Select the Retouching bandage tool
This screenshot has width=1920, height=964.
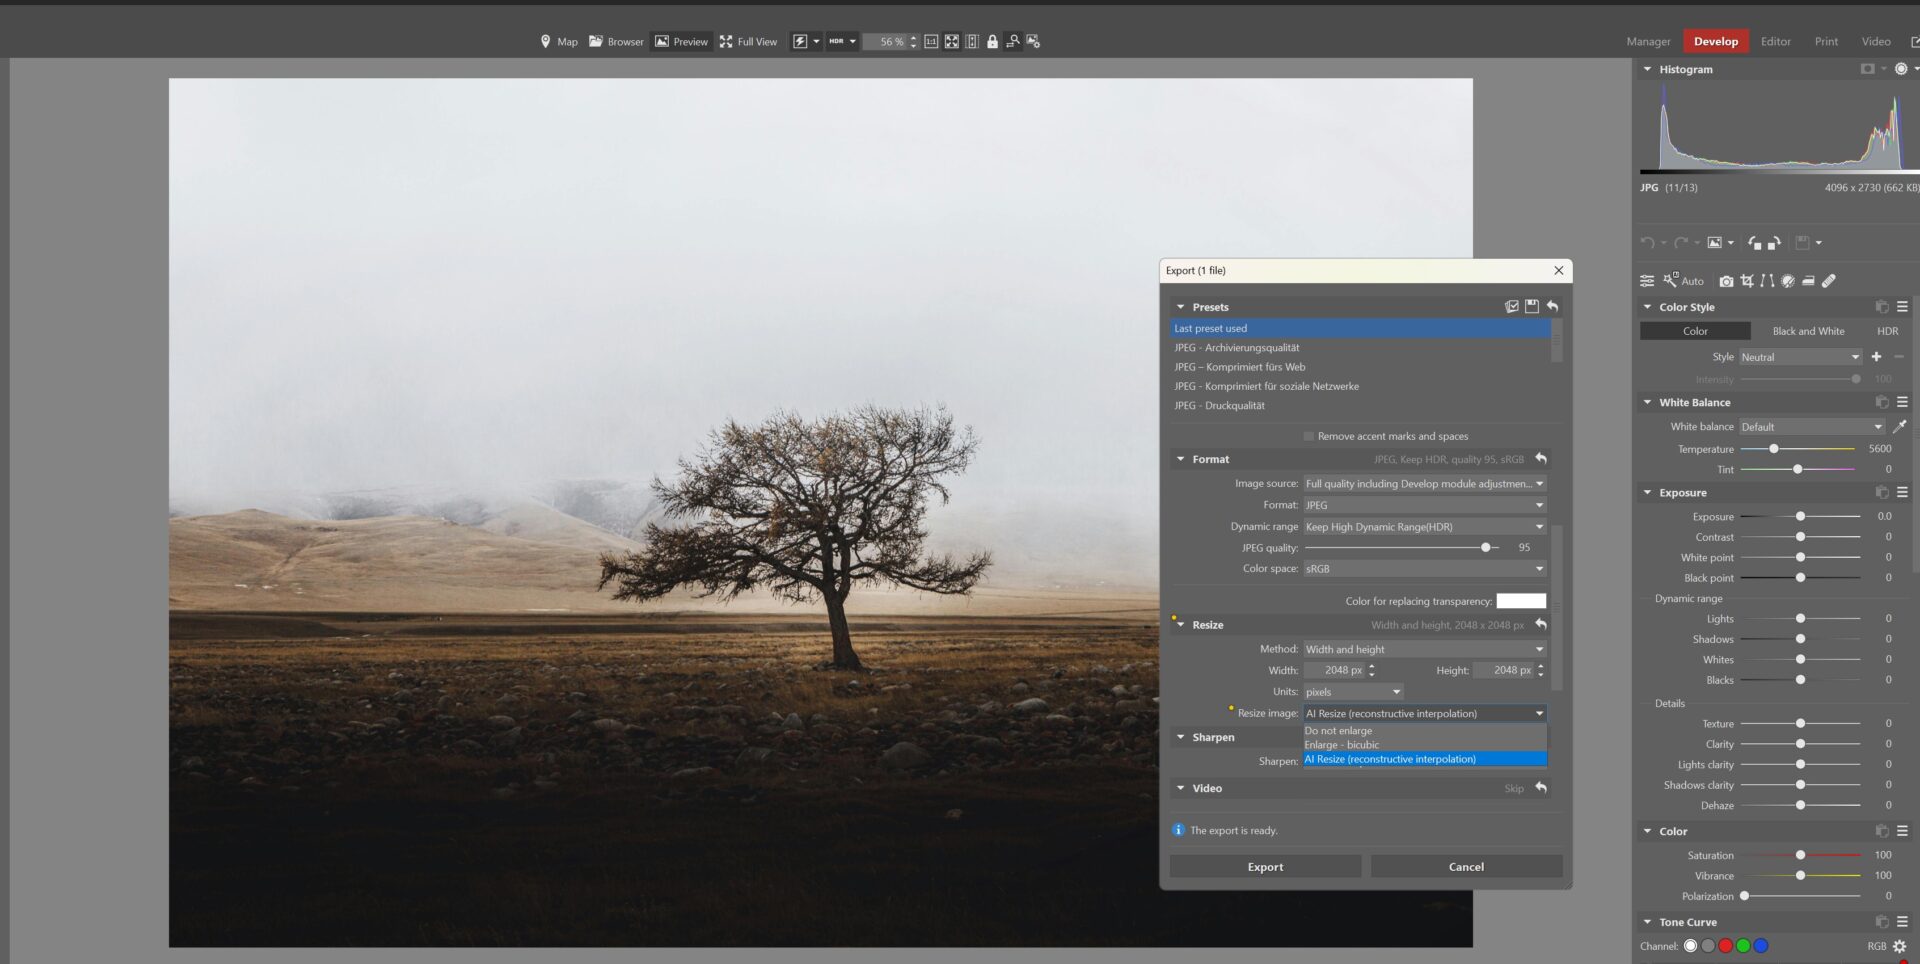(1829, 281)
